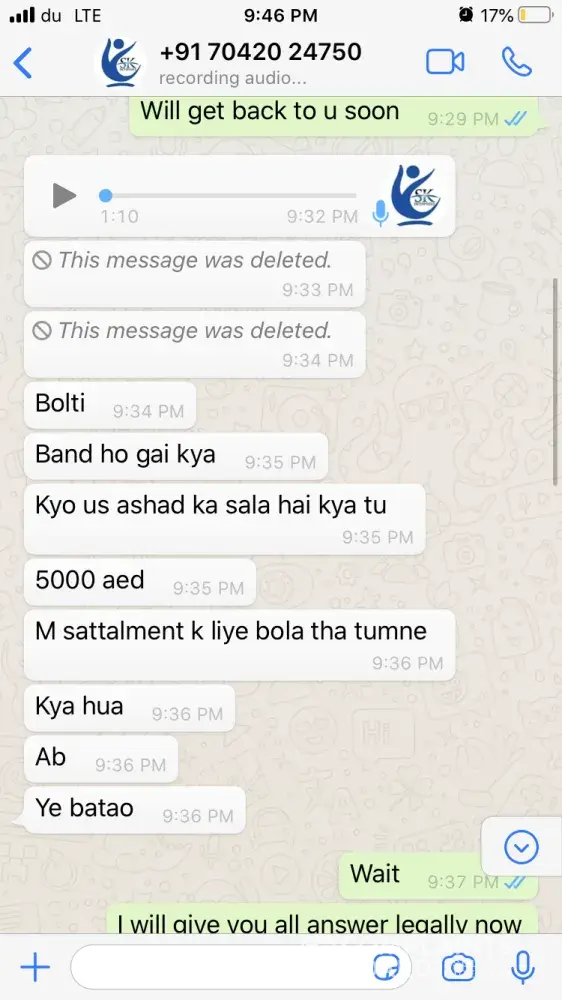Open the camera from the input bar
The width and height of the screenshot is (562, 1000).
(x=458, y=967)
